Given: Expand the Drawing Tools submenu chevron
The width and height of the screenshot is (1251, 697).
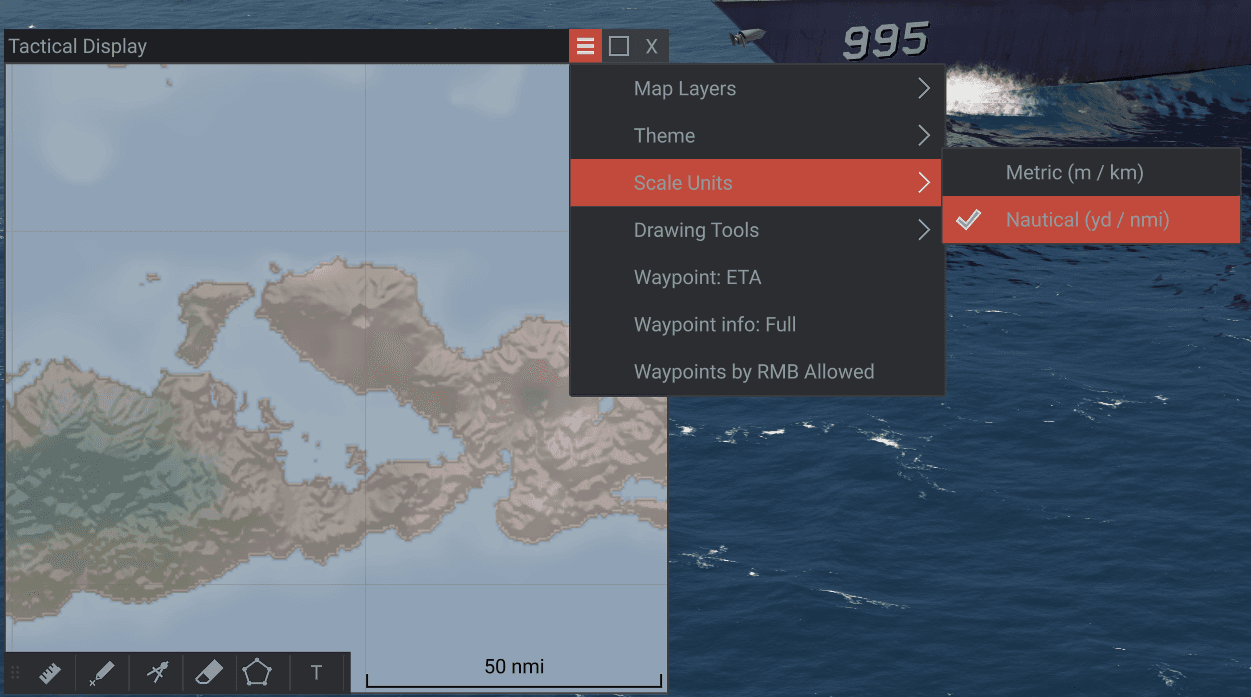Looking at the screenshot, I should pos(924,230).
